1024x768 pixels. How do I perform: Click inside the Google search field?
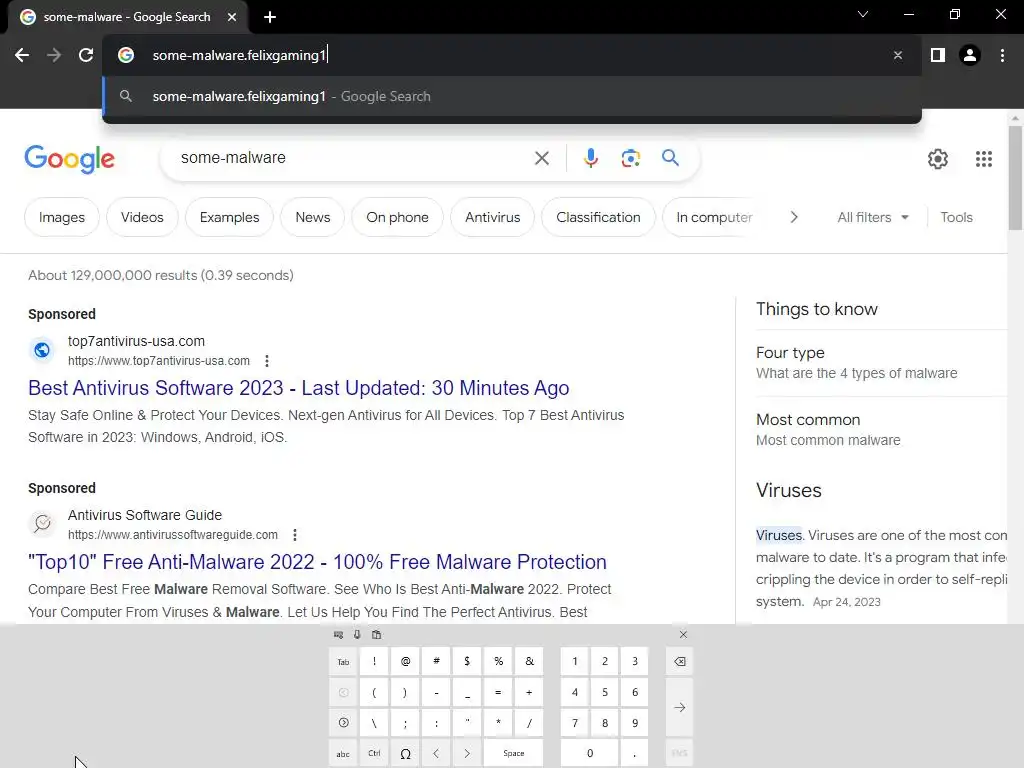pyautogui.click(x=353, y=158)
